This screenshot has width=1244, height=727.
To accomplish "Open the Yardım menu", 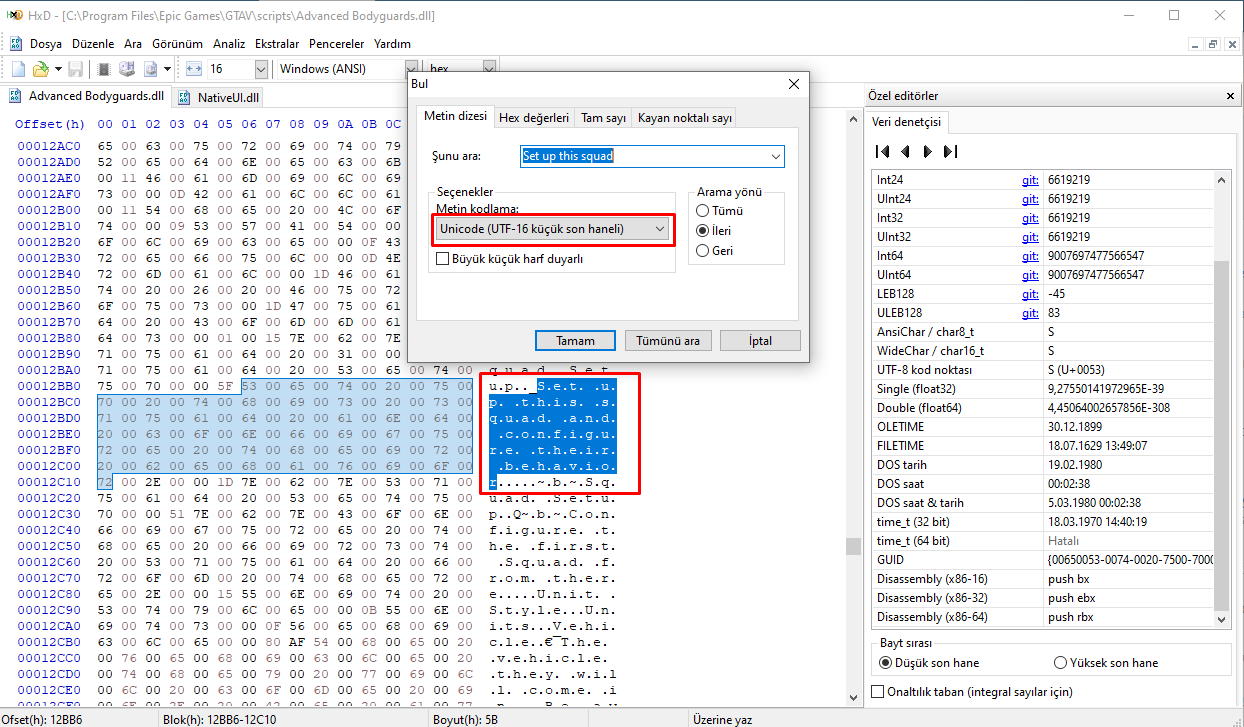I will click(392, 44).
